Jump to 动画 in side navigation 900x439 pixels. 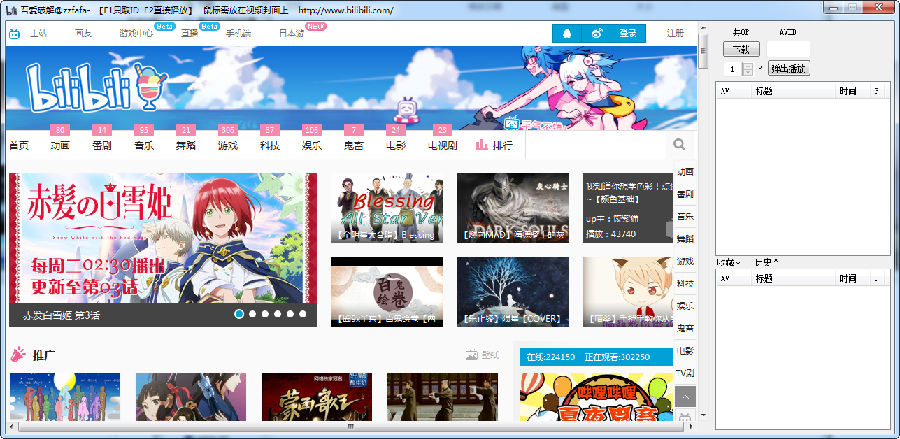(685, 172)
